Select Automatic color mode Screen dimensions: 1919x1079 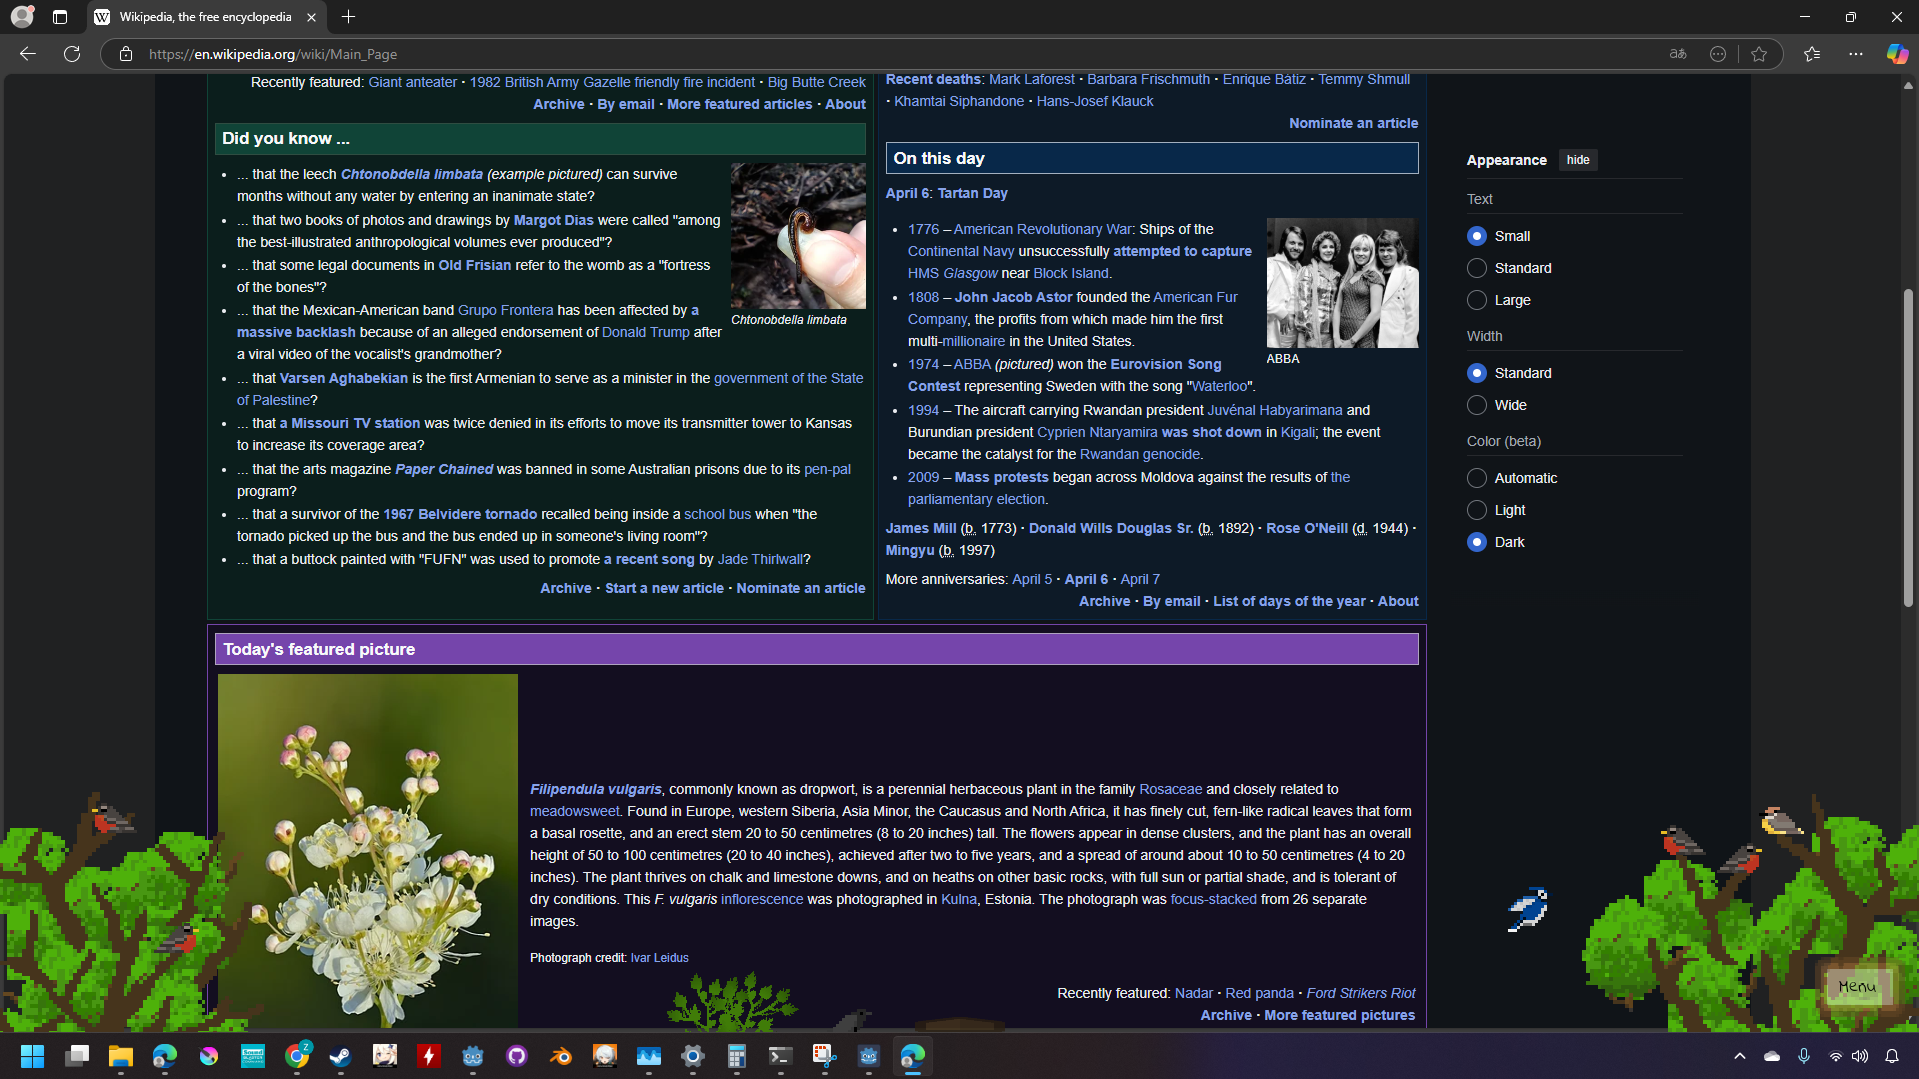tap(1477, 478)
